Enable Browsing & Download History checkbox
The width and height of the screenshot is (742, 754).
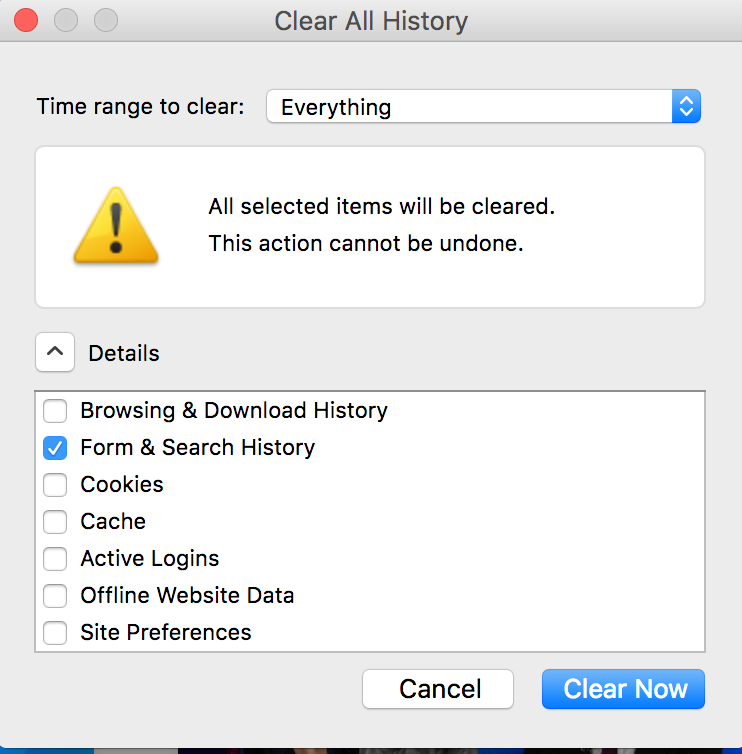point(55,411)
